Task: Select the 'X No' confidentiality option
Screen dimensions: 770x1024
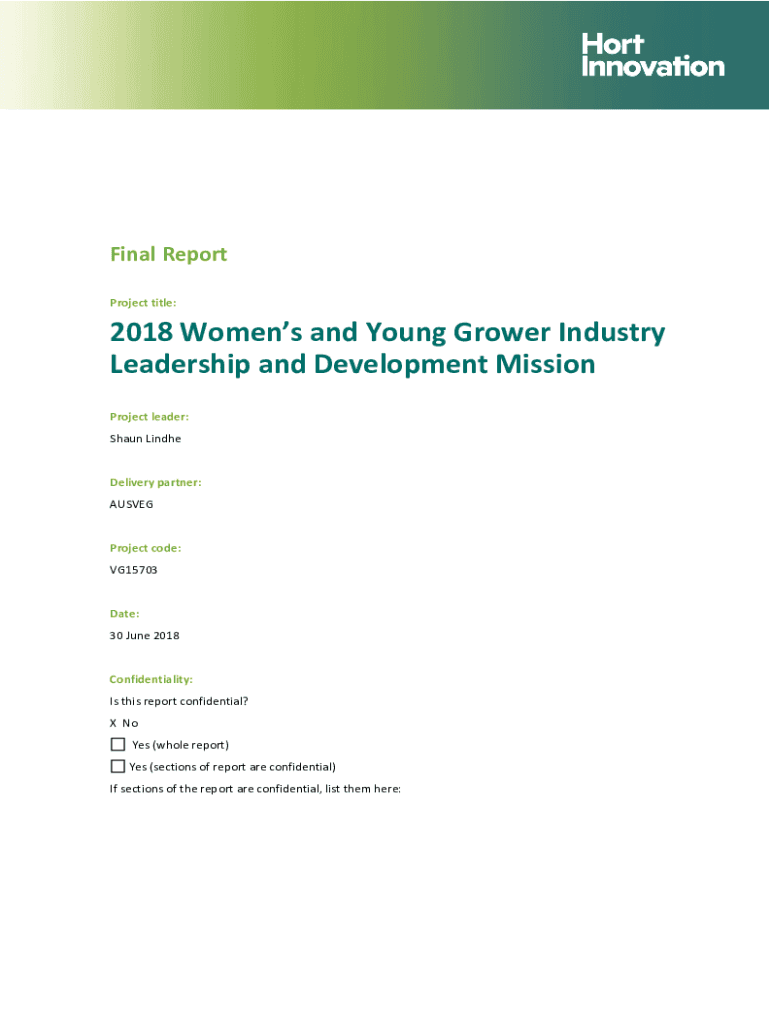Action: point(124,723)
